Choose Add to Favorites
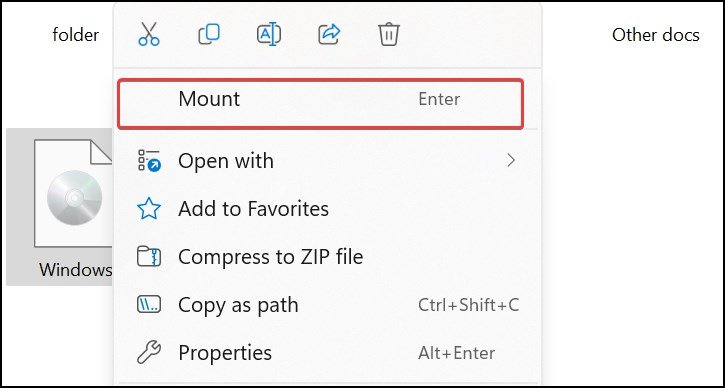725x388 pixels. coord(326,209)
